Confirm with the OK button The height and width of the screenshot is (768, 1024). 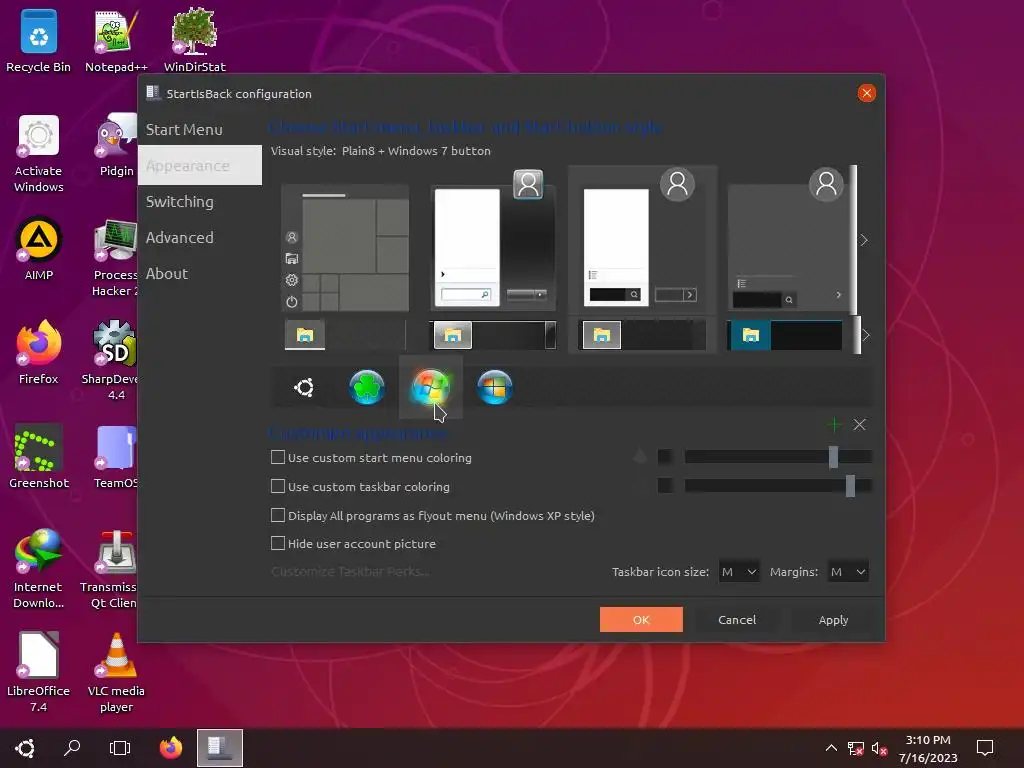tap(641, 619)
